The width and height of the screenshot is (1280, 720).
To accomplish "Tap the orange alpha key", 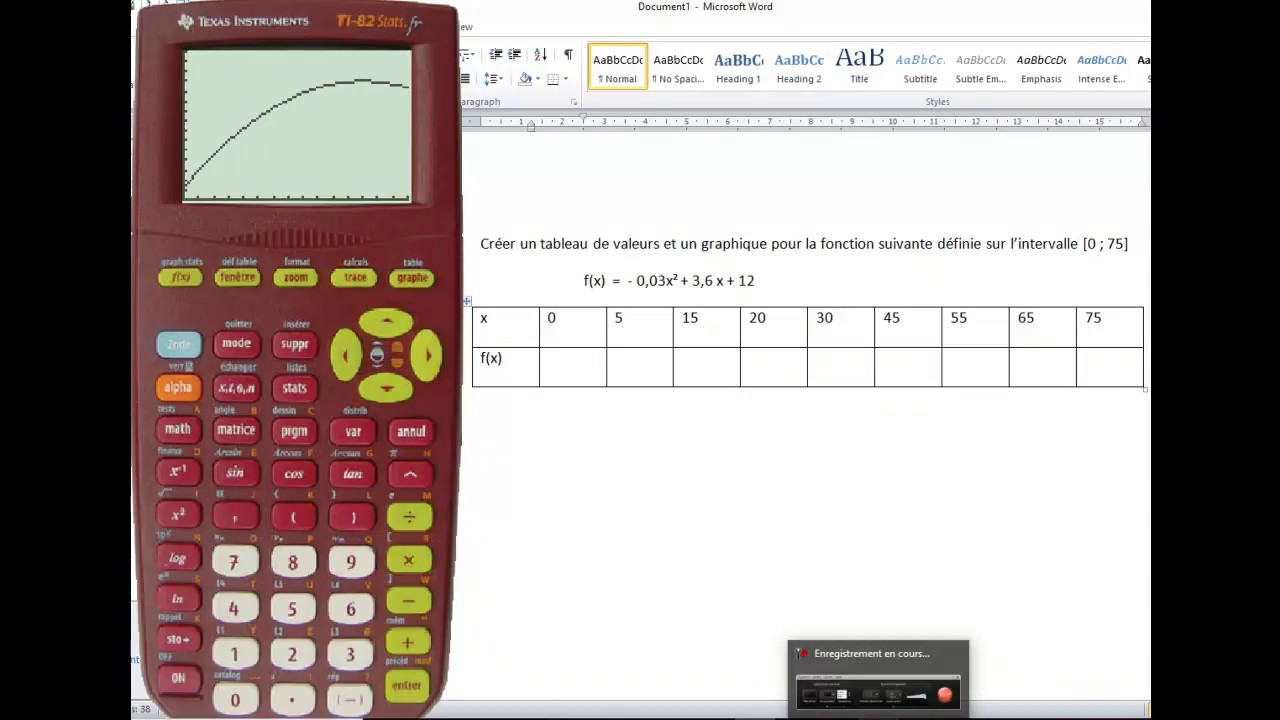I will 178,388.
